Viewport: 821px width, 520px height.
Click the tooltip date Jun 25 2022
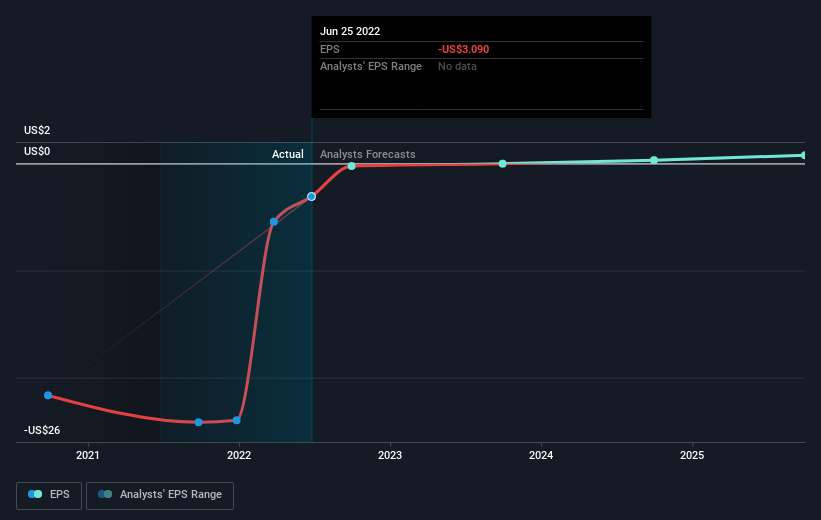click(350, 31)
